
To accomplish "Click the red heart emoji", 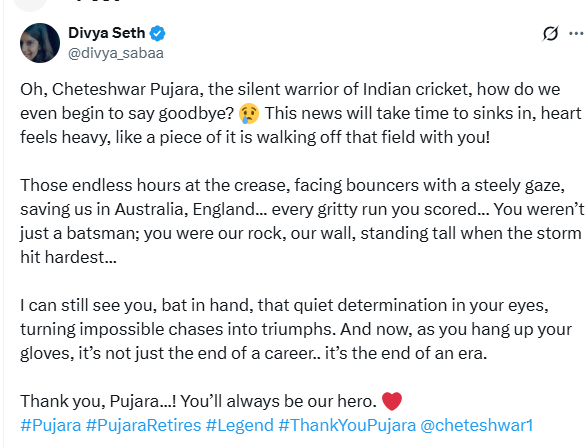I will 392,401.
